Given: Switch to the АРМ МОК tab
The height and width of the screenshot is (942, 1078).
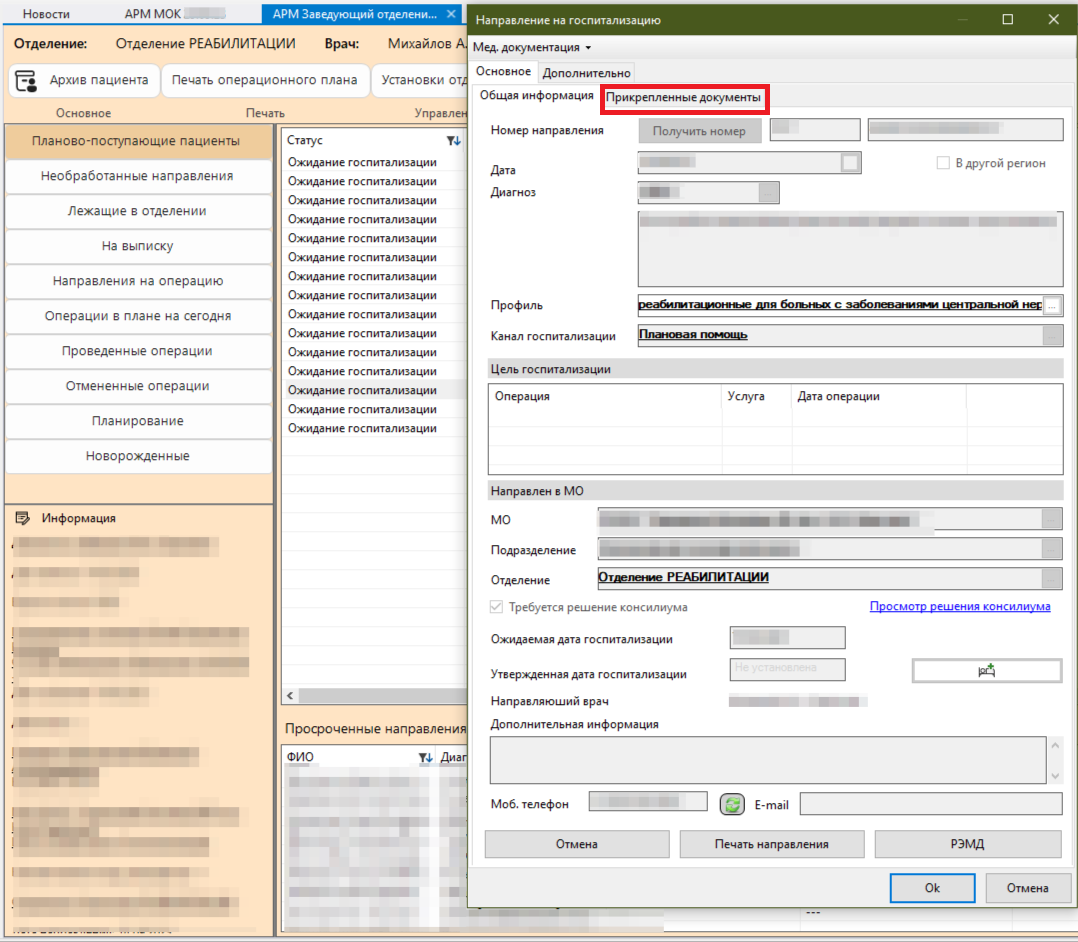Looking at the screenshot, I should click(175, 14).
